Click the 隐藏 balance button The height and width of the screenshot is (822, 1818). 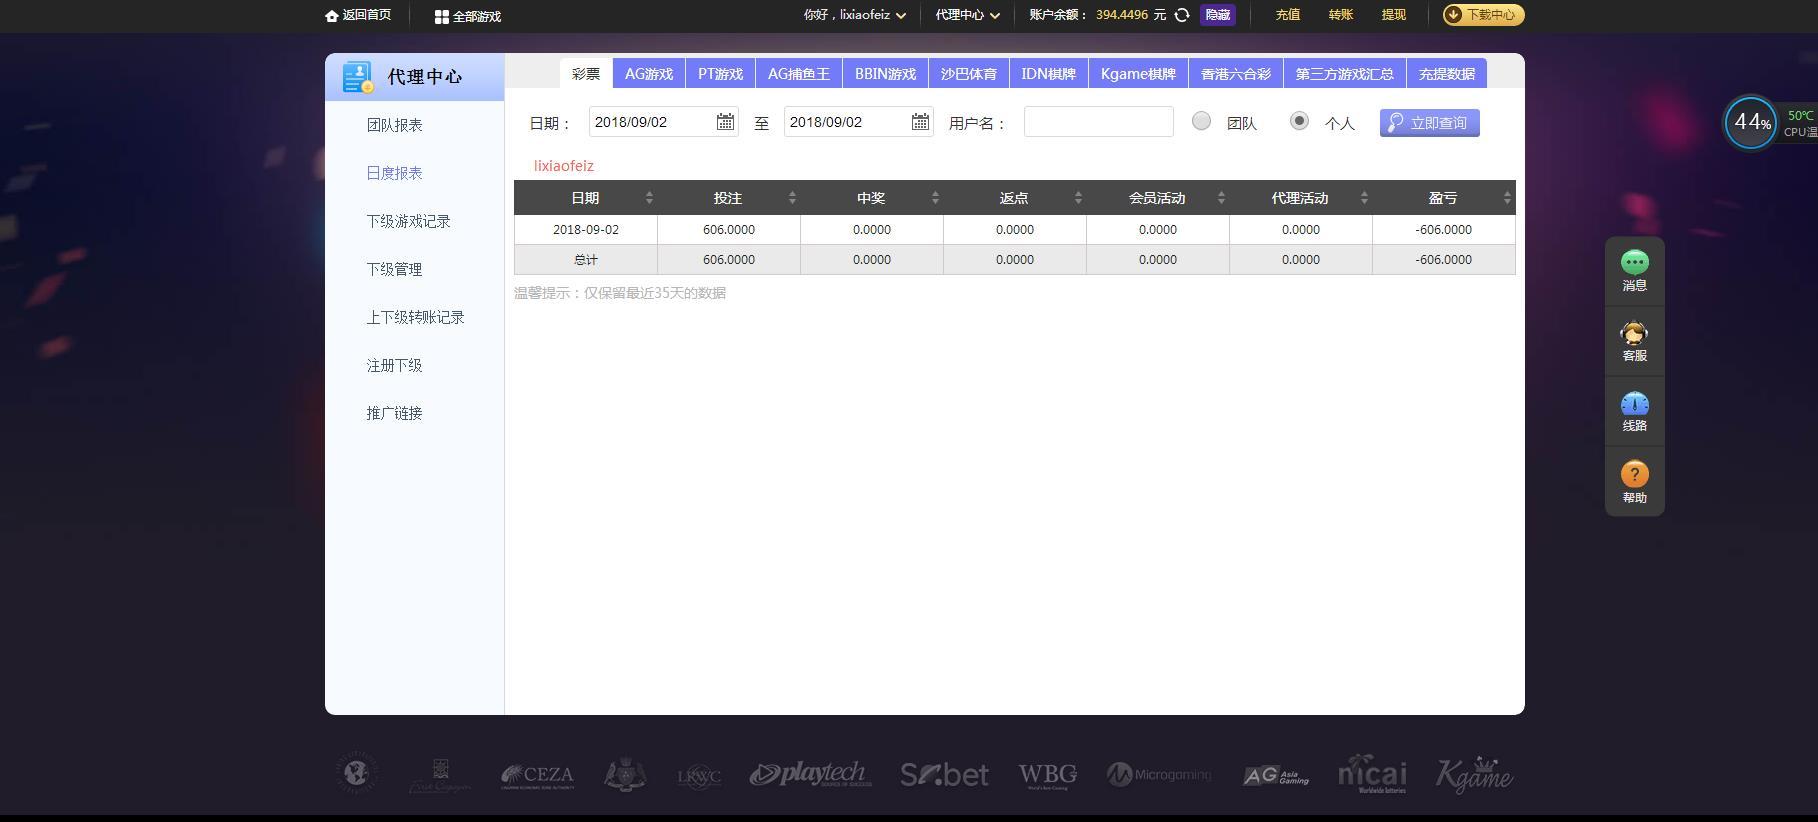pos(1218,15)
